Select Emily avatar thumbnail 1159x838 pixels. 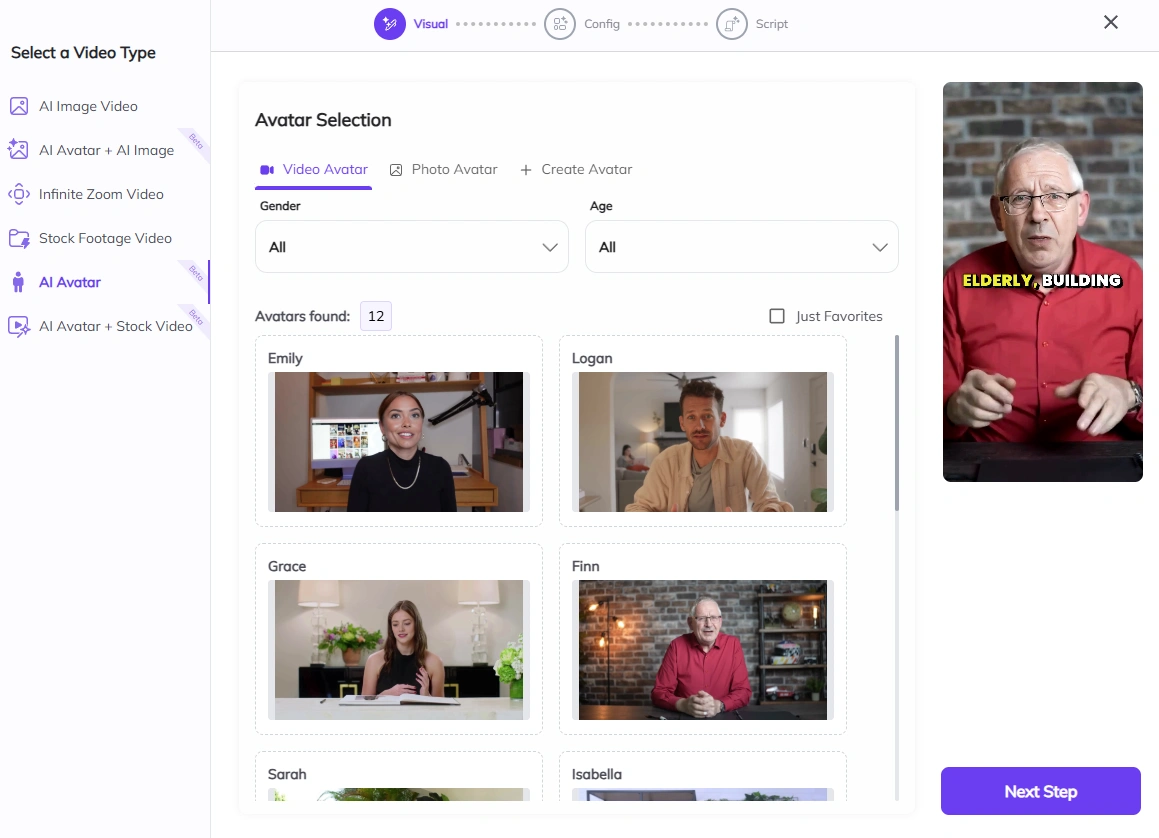398,442
